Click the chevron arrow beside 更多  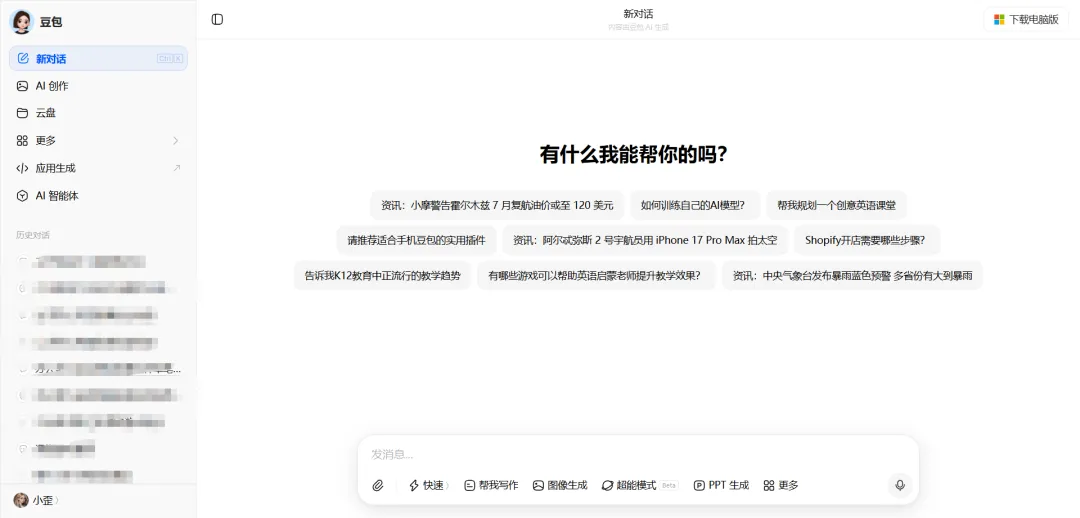pos(176,141)
